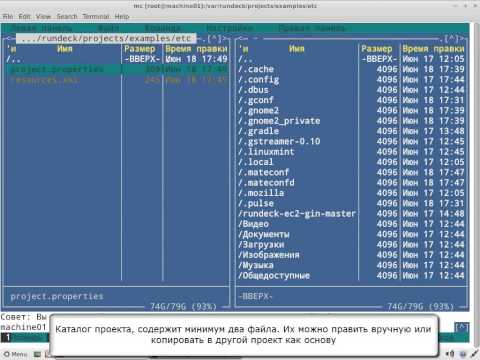Open the Правая панель menu in Midnight Commander
This screenshot has height=360, width=480.
[x=312, y=28]
